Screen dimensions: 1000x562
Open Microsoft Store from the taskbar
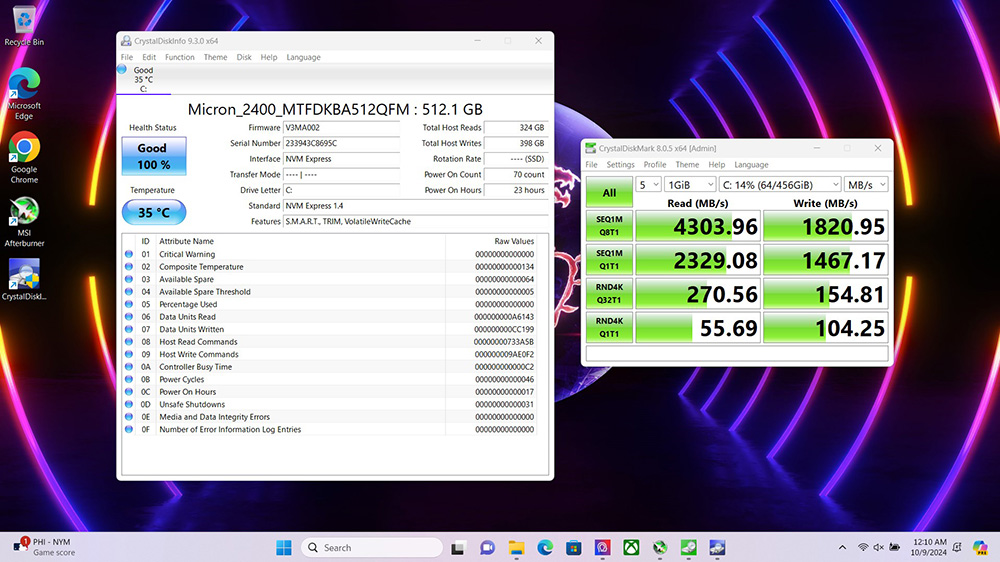click(x=573, y=547)
